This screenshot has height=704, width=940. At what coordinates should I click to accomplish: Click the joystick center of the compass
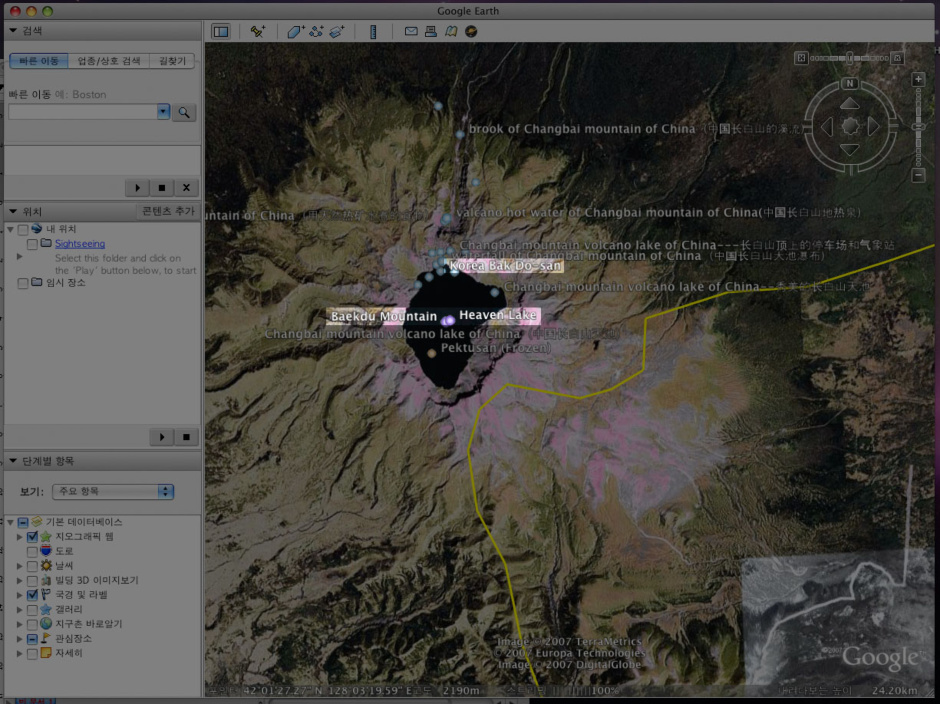[850, 127]
